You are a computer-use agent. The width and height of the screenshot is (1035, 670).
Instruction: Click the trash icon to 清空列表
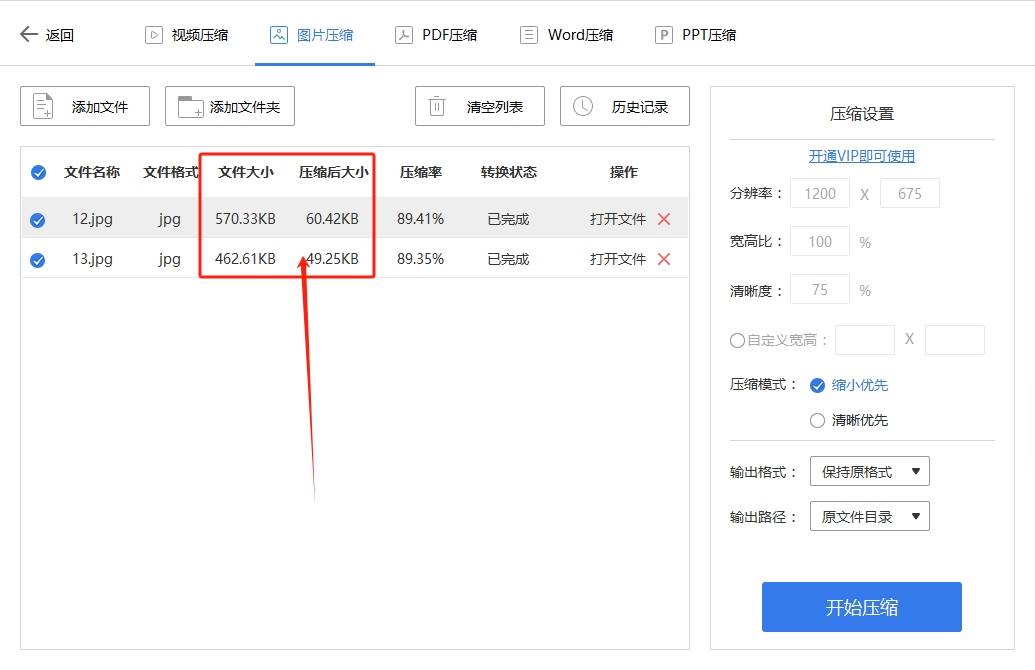click(436, 106)
